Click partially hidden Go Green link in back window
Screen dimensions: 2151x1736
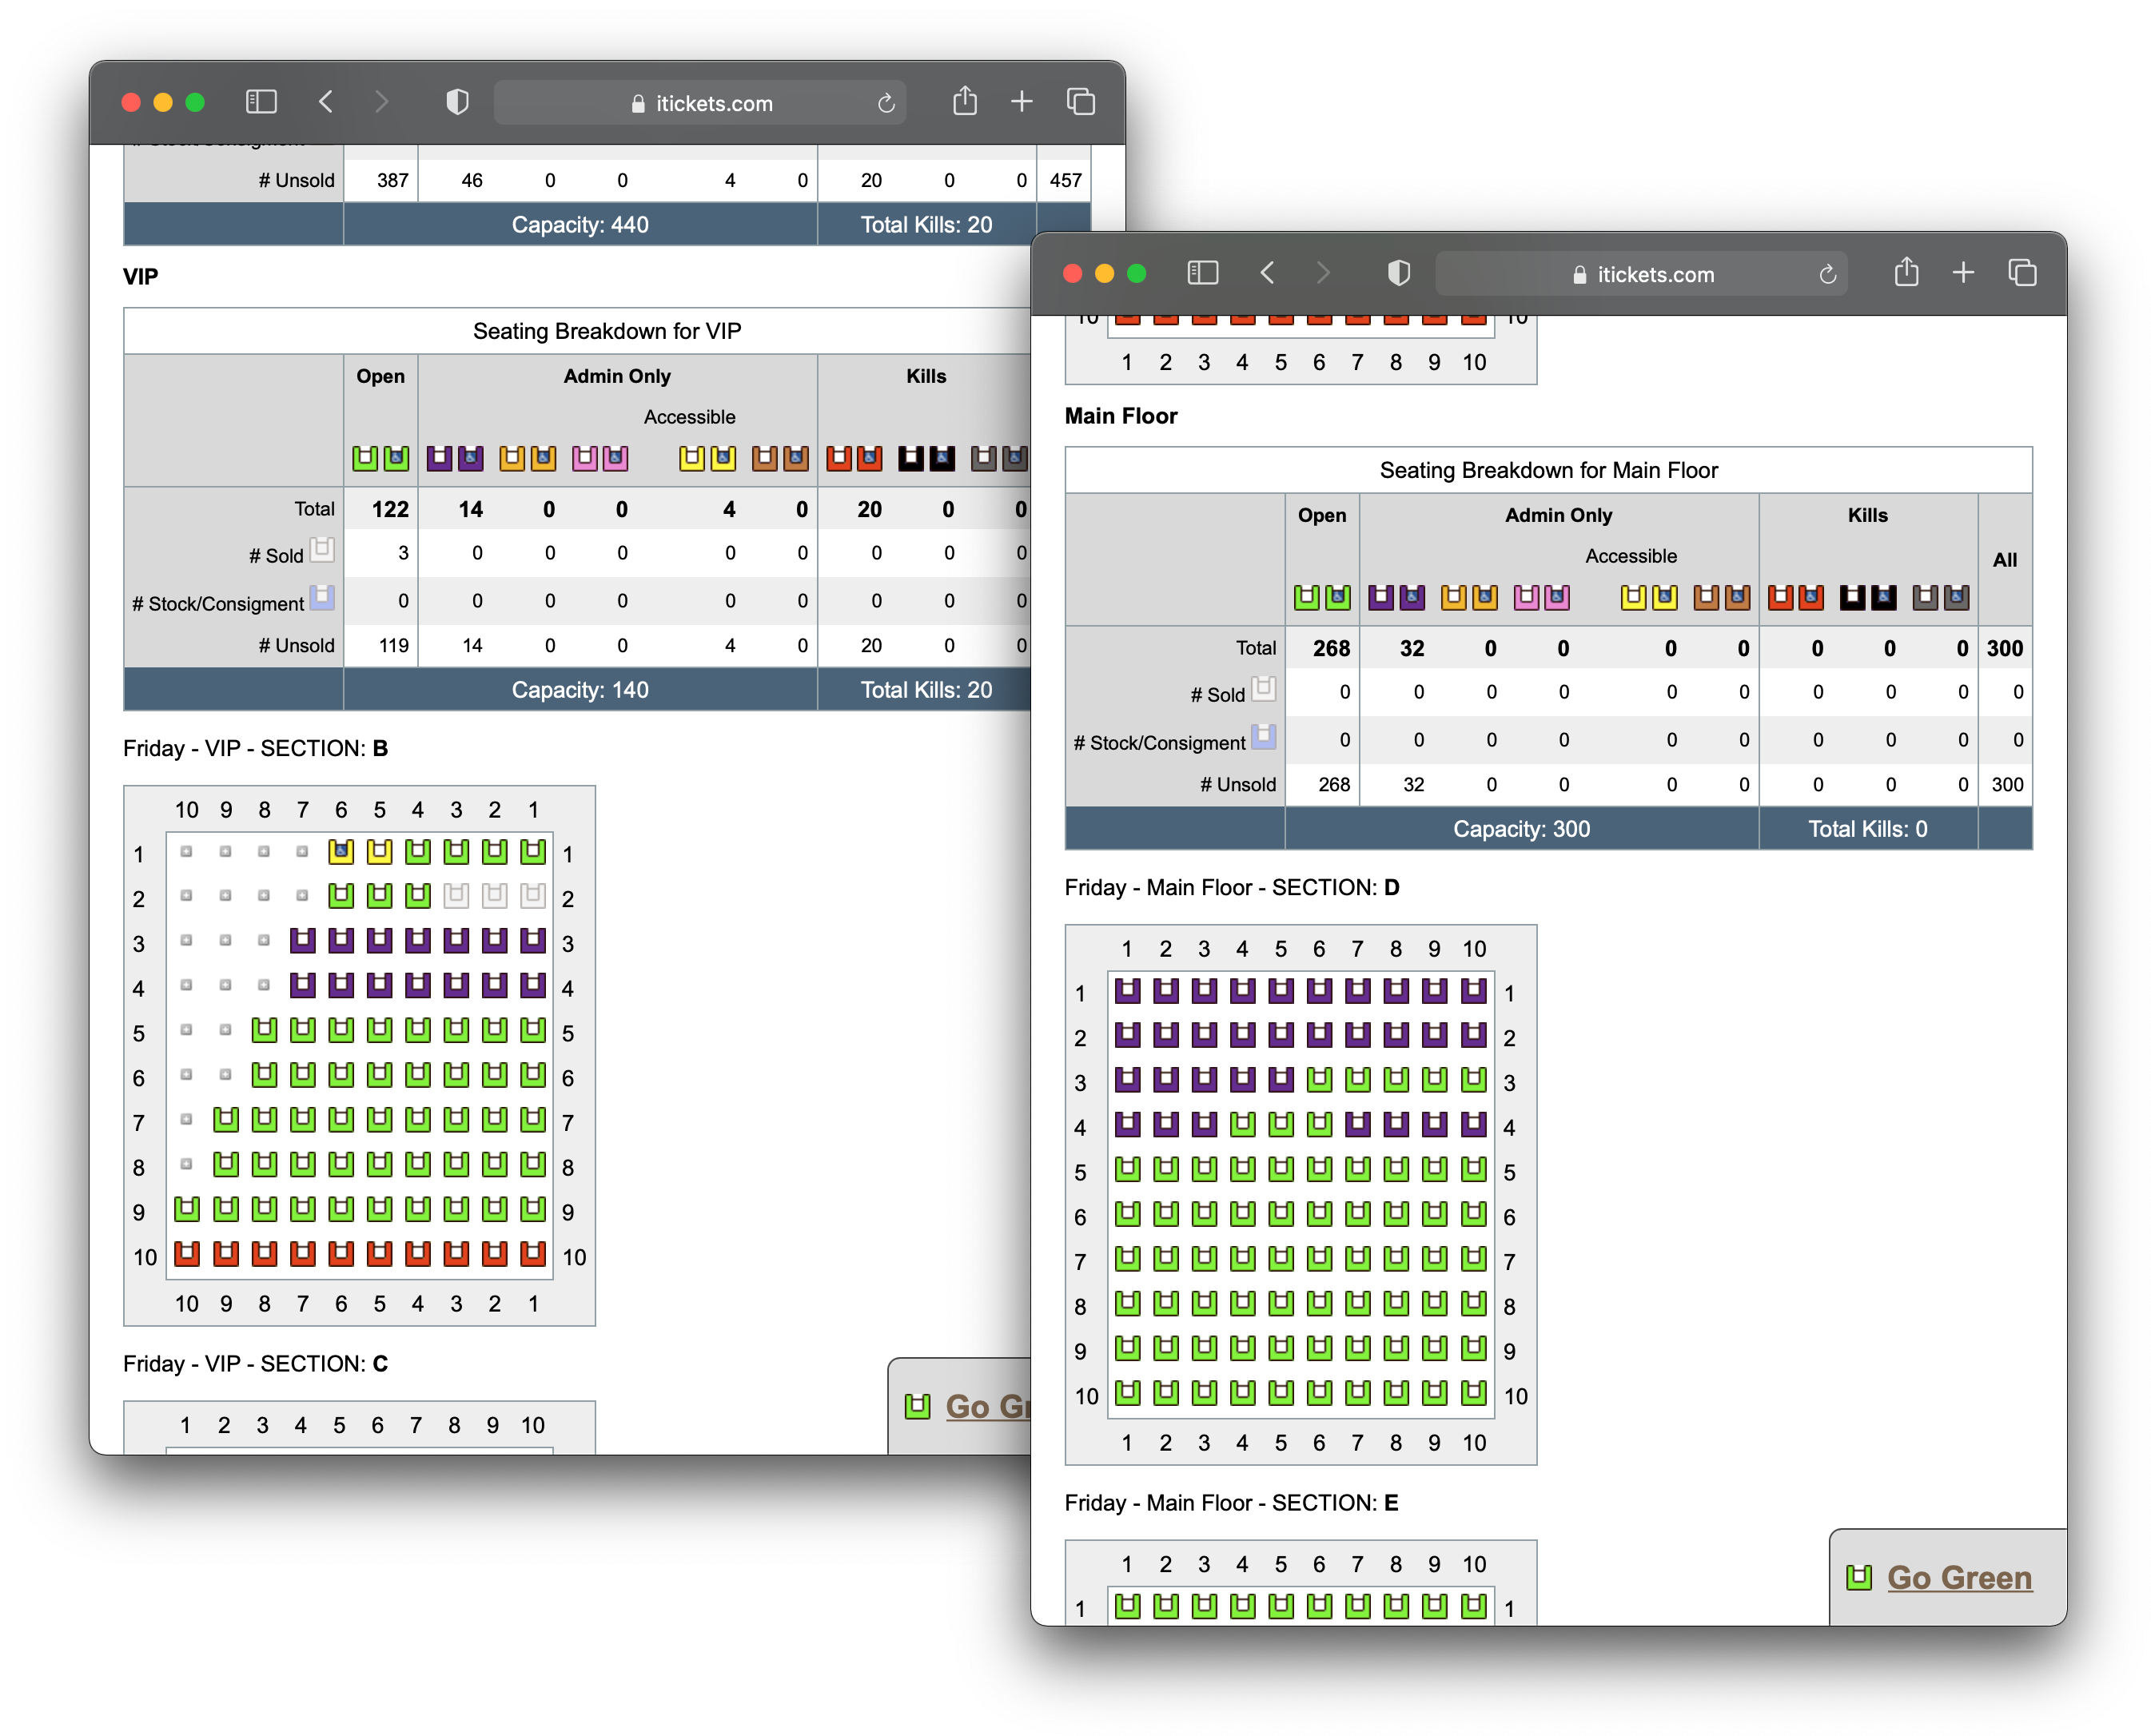(987, 1406)
